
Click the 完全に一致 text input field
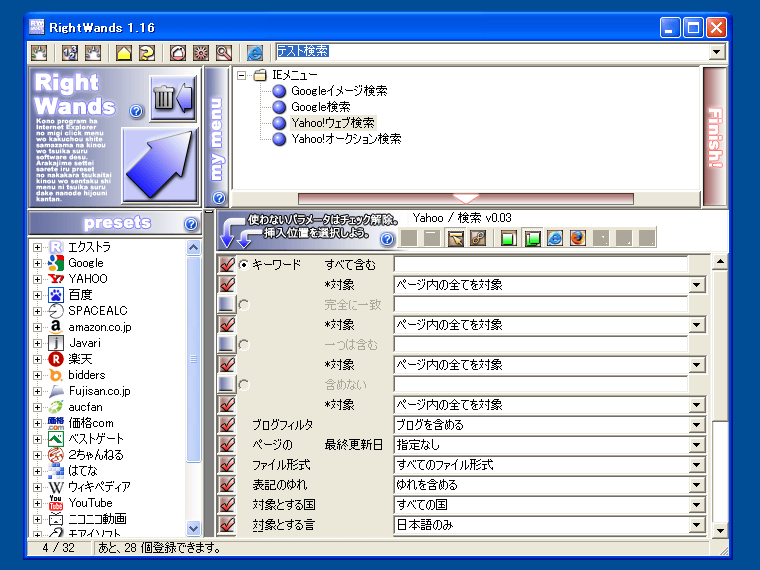coord(541,304)
